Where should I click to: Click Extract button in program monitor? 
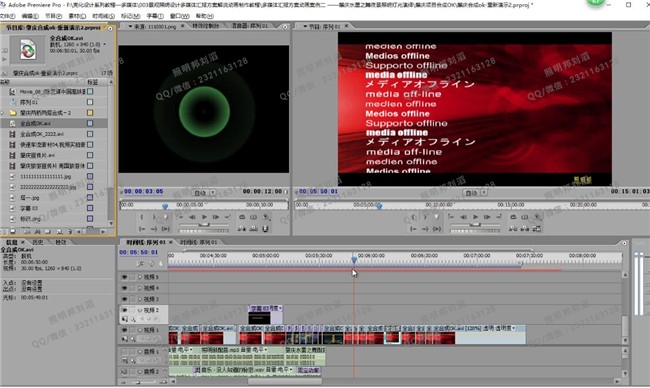click(x=525, y=228)
